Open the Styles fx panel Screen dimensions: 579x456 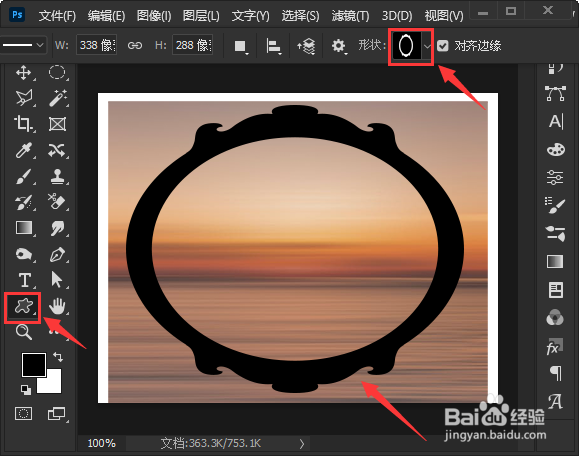point(554,346)
